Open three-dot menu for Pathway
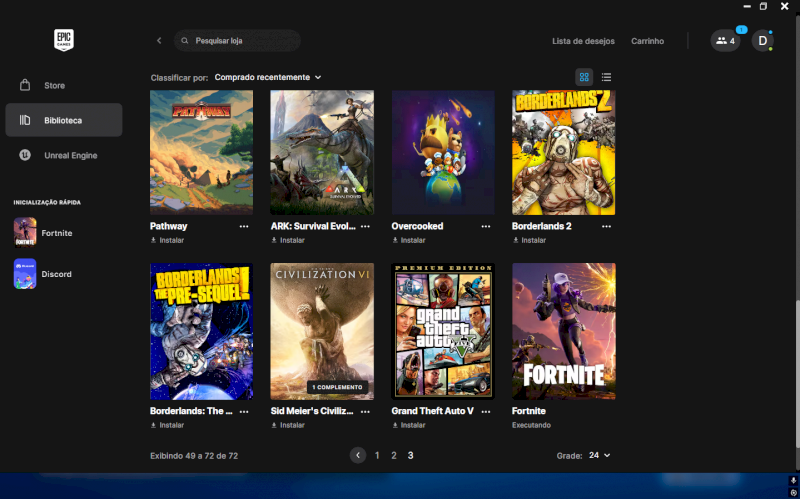The height and width of the screenshot is (499, 800). [x=244, y=227]
